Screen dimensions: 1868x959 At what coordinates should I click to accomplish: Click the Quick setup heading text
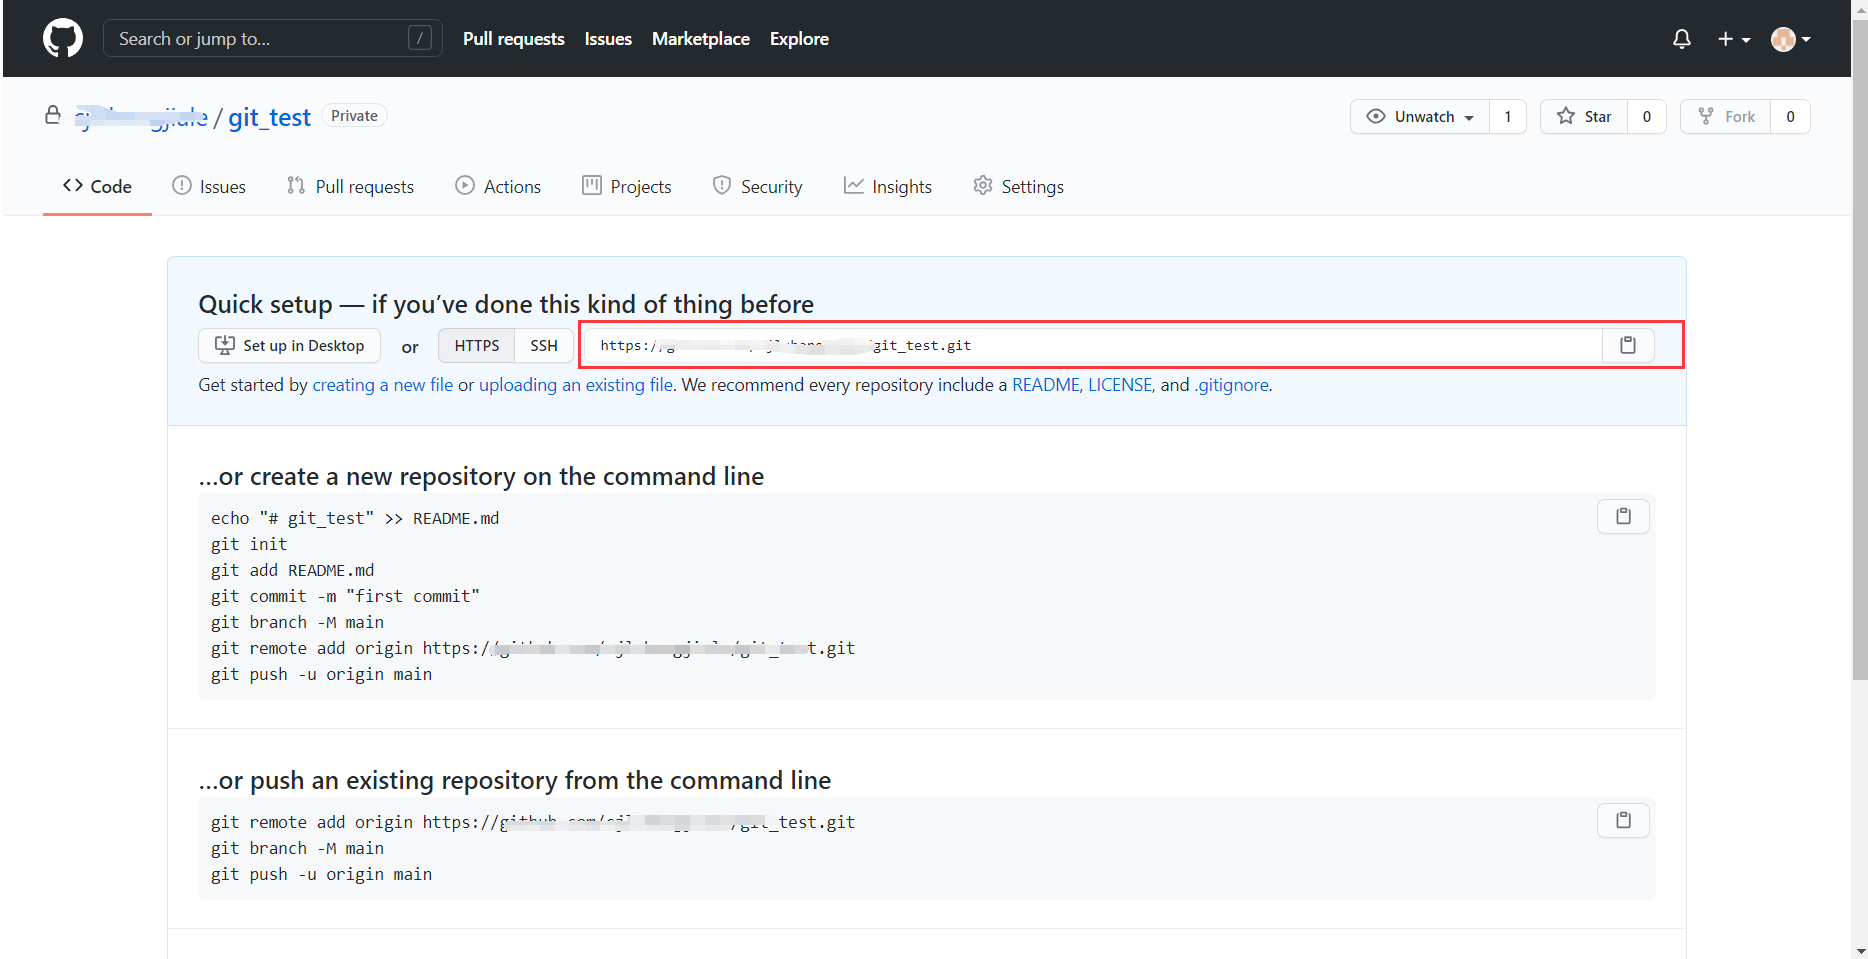(506, 304)
